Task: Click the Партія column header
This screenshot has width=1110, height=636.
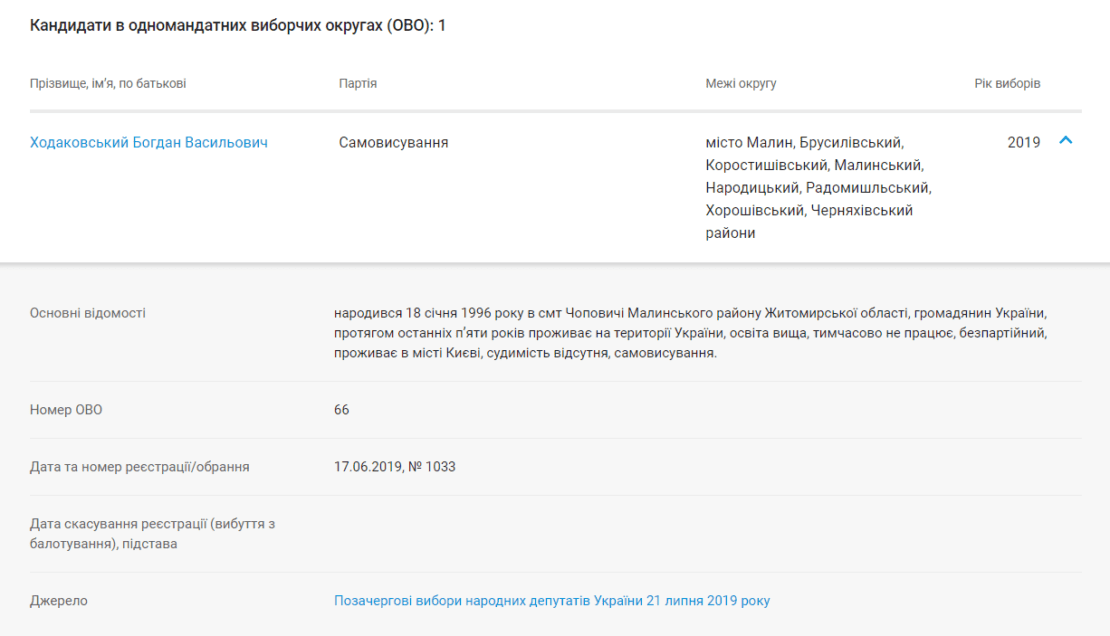Action: [x=357, y=84]
